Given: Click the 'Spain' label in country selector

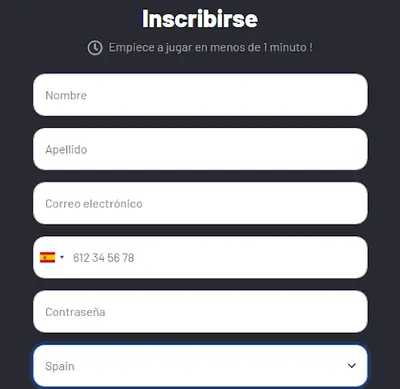Looking at the screenshot, I should tap(60, 366).
